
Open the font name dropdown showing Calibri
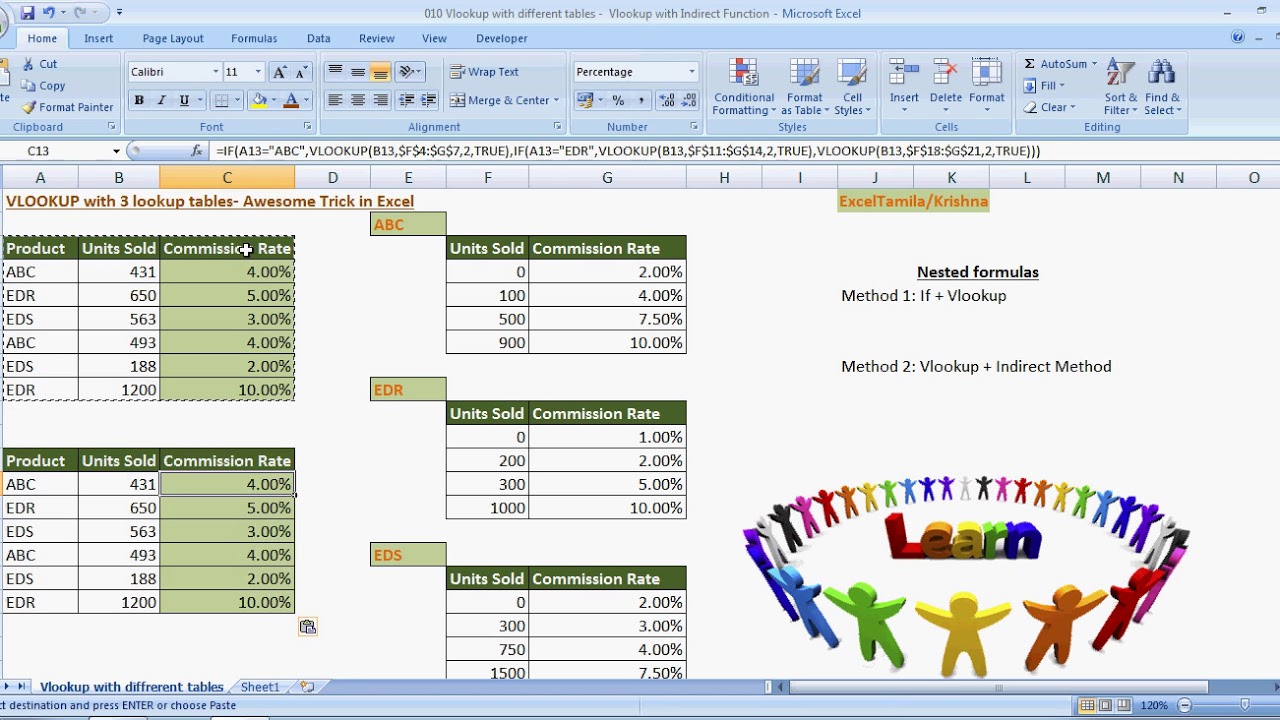215,72
